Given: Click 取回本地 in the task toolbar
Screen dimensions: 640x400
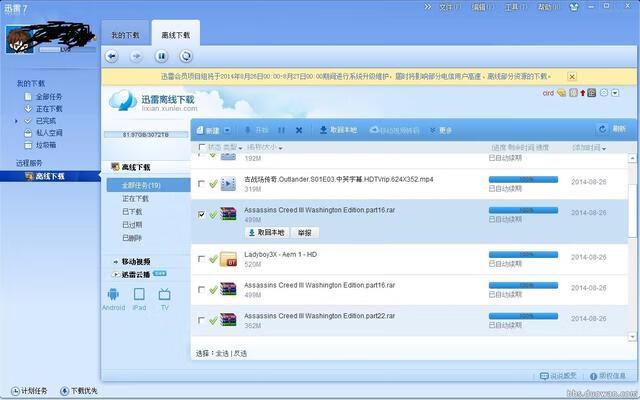Looking at the screenshot, I should coord(338,130).
